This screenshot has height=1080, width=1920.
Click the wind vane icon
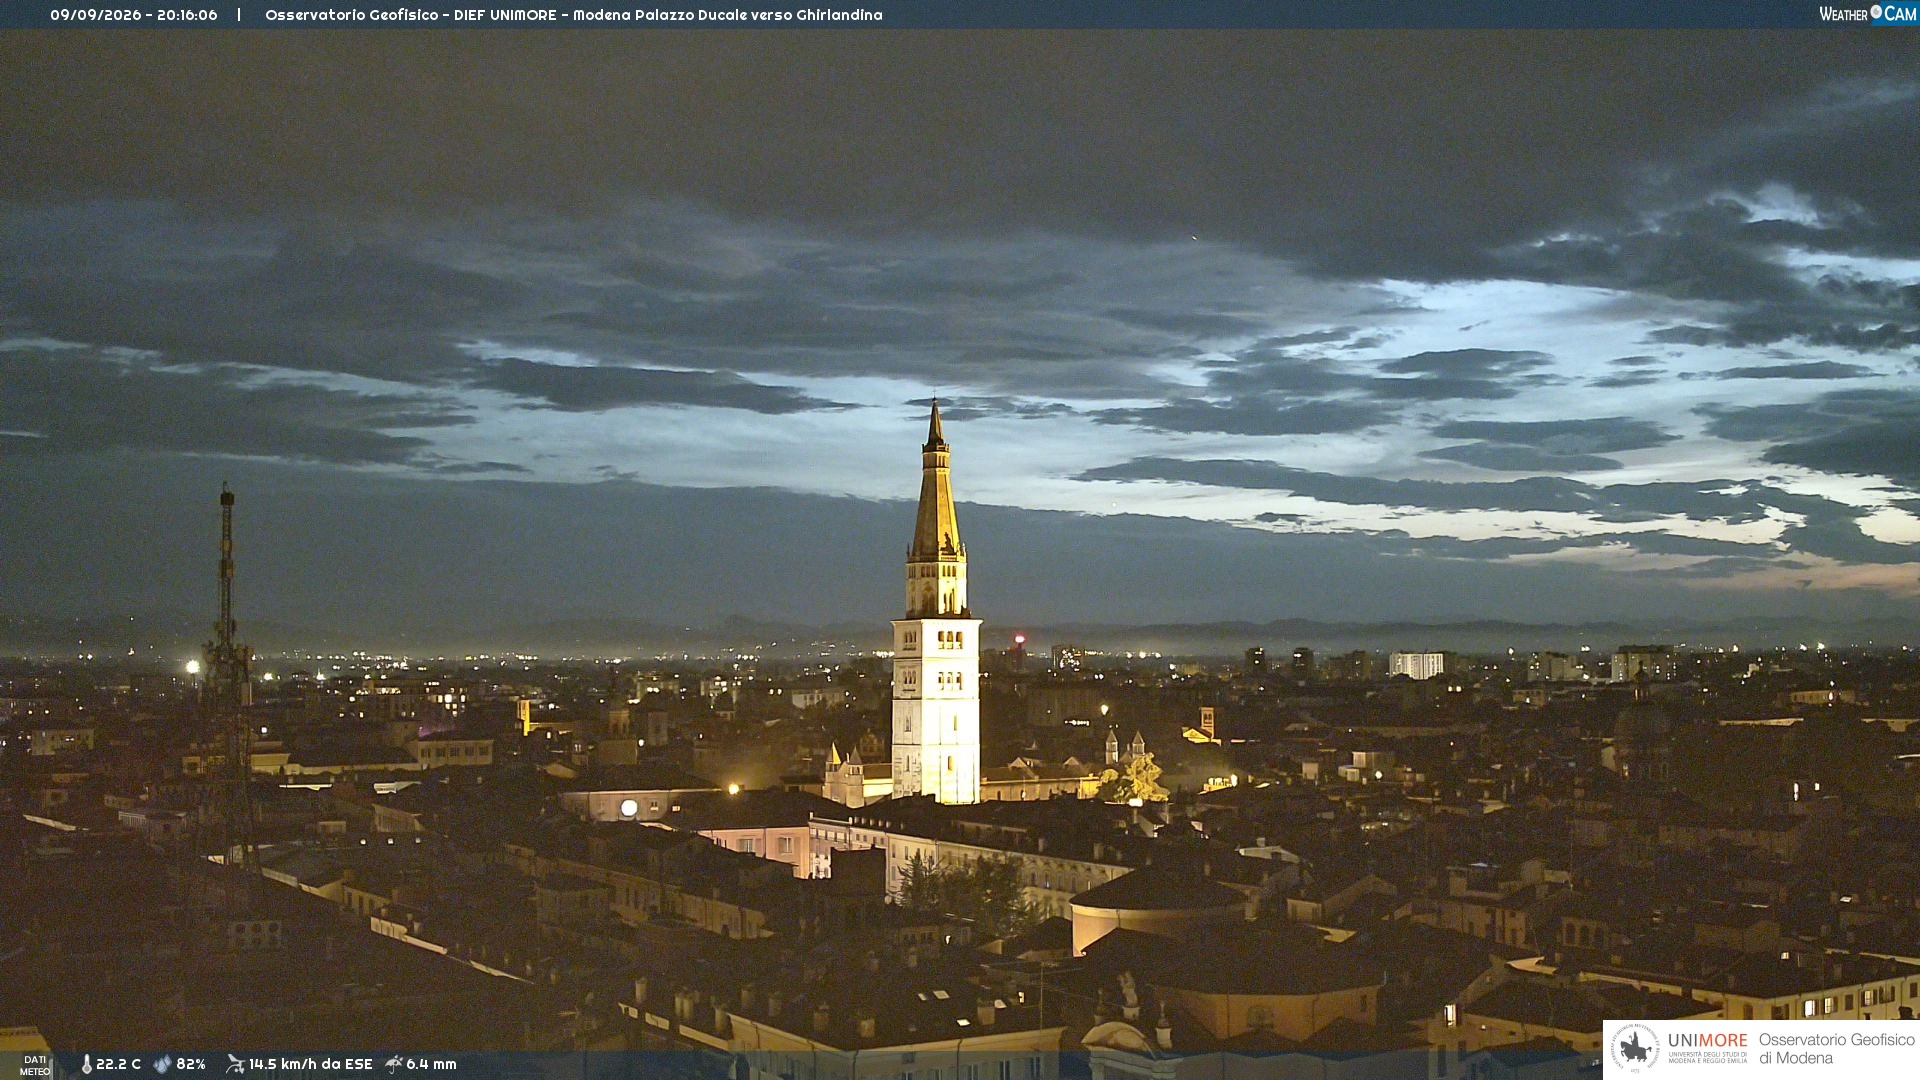235,1064
